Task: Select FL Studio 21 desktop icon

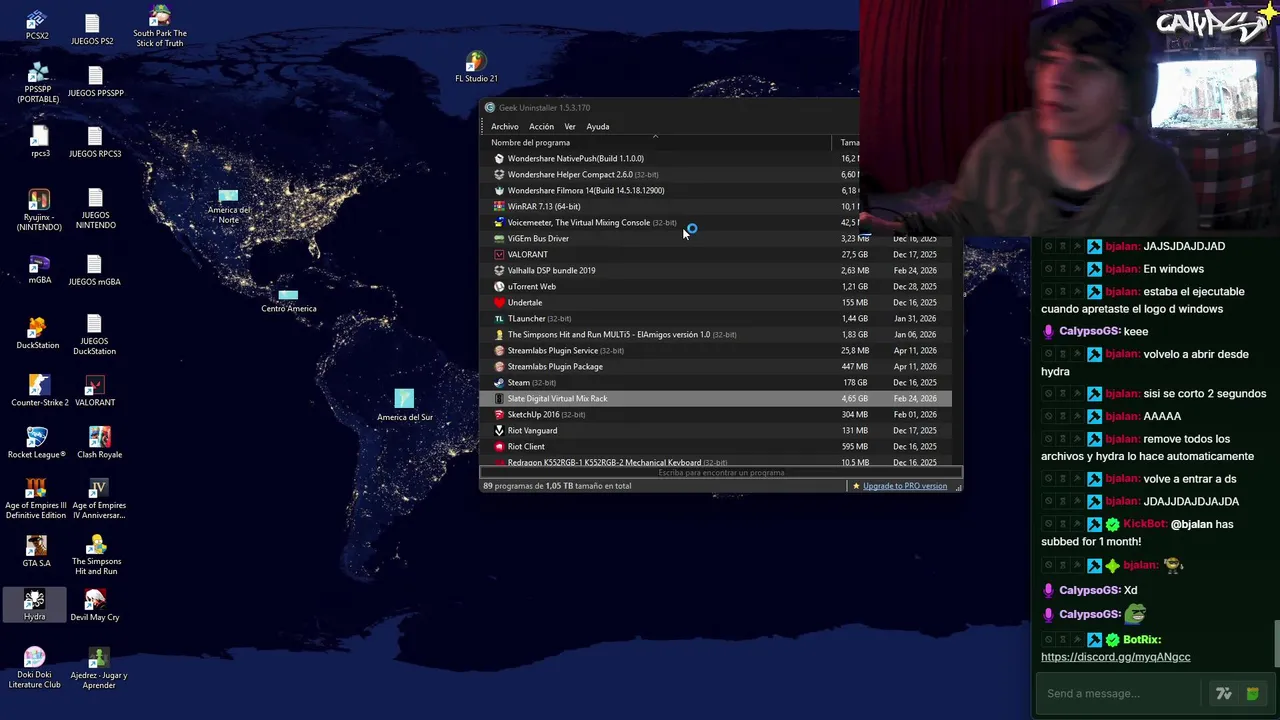Action: (476, 68)
